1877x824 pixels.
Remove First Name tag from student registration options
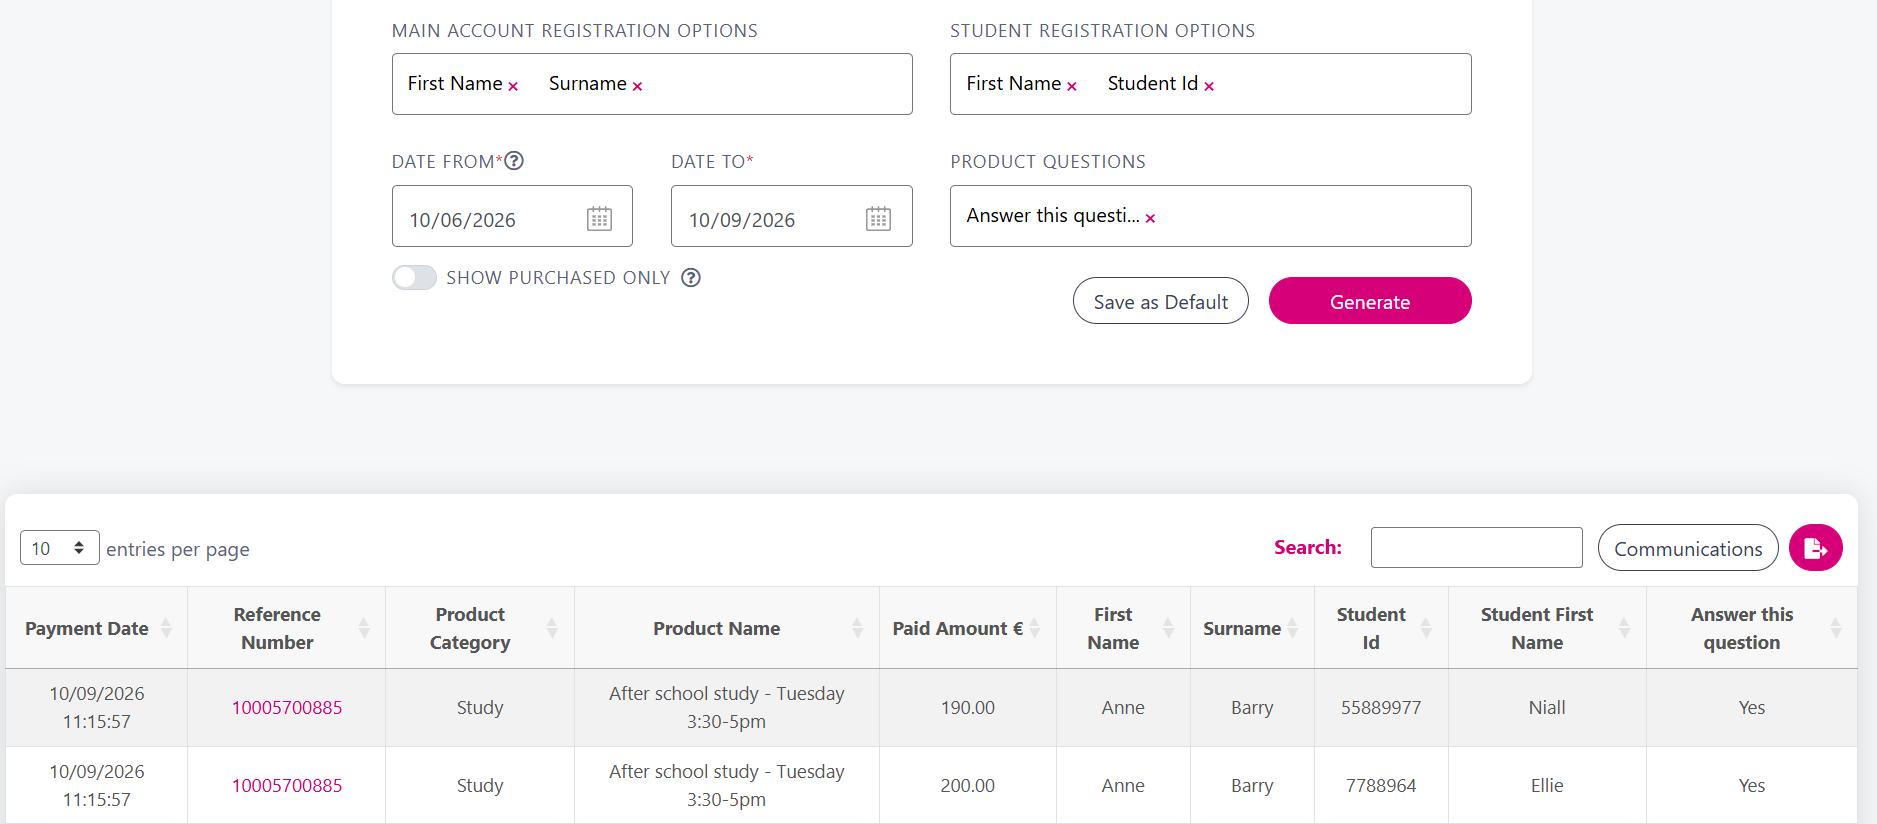coord(1072,86)
